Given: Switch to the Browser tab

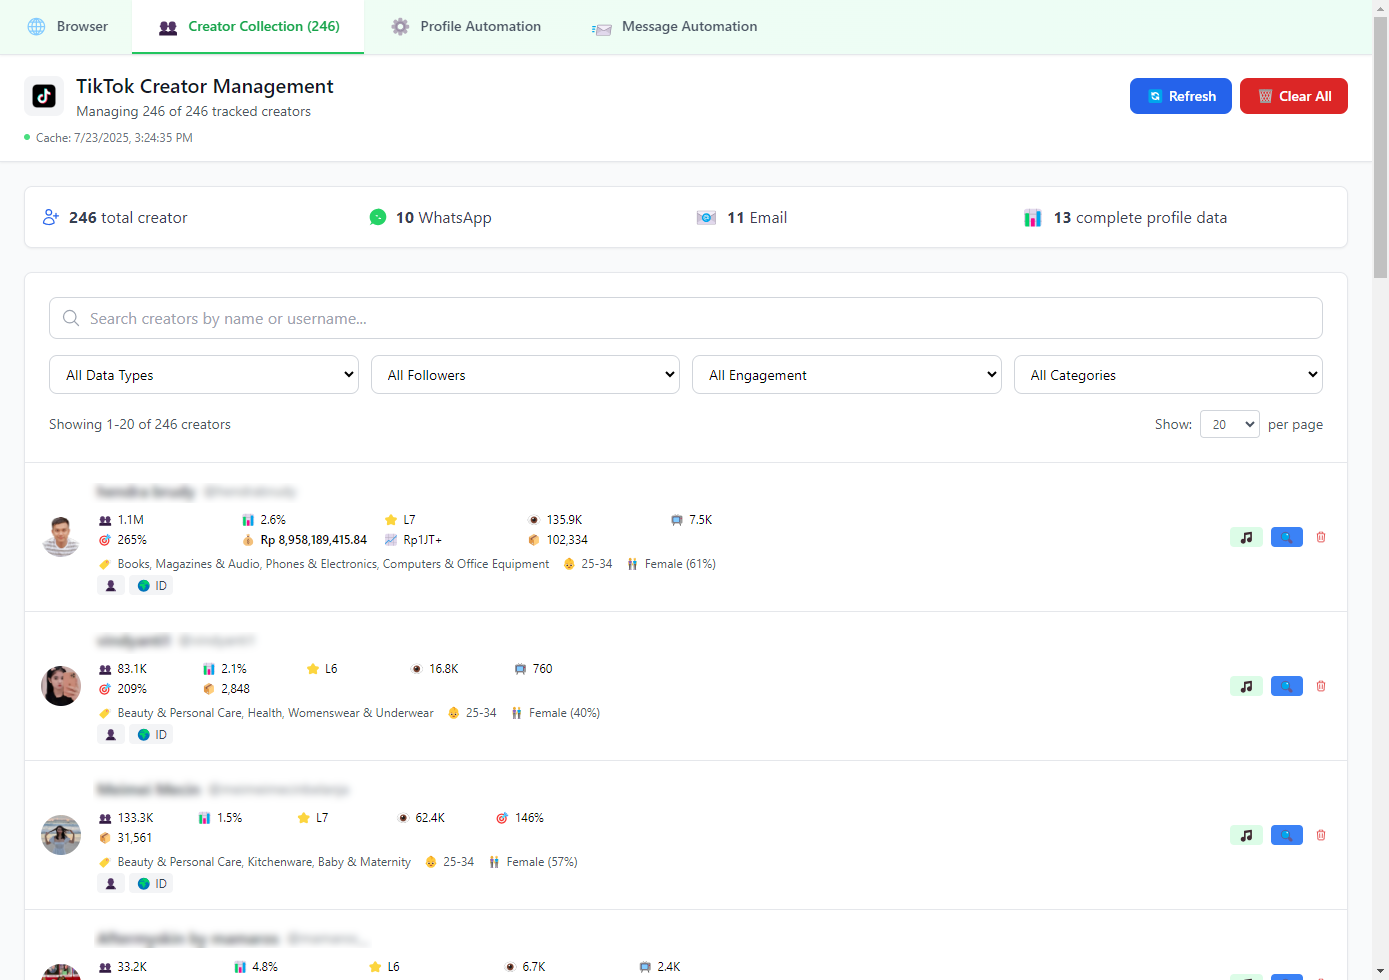Looking at the screenshot, I should [x=67, y=27].
